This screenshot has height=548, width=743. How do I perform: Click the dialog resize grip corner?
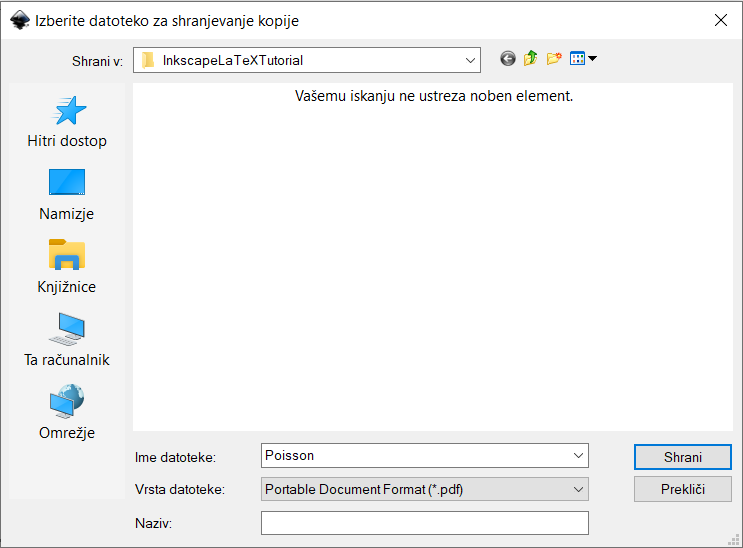coord(735,540)
